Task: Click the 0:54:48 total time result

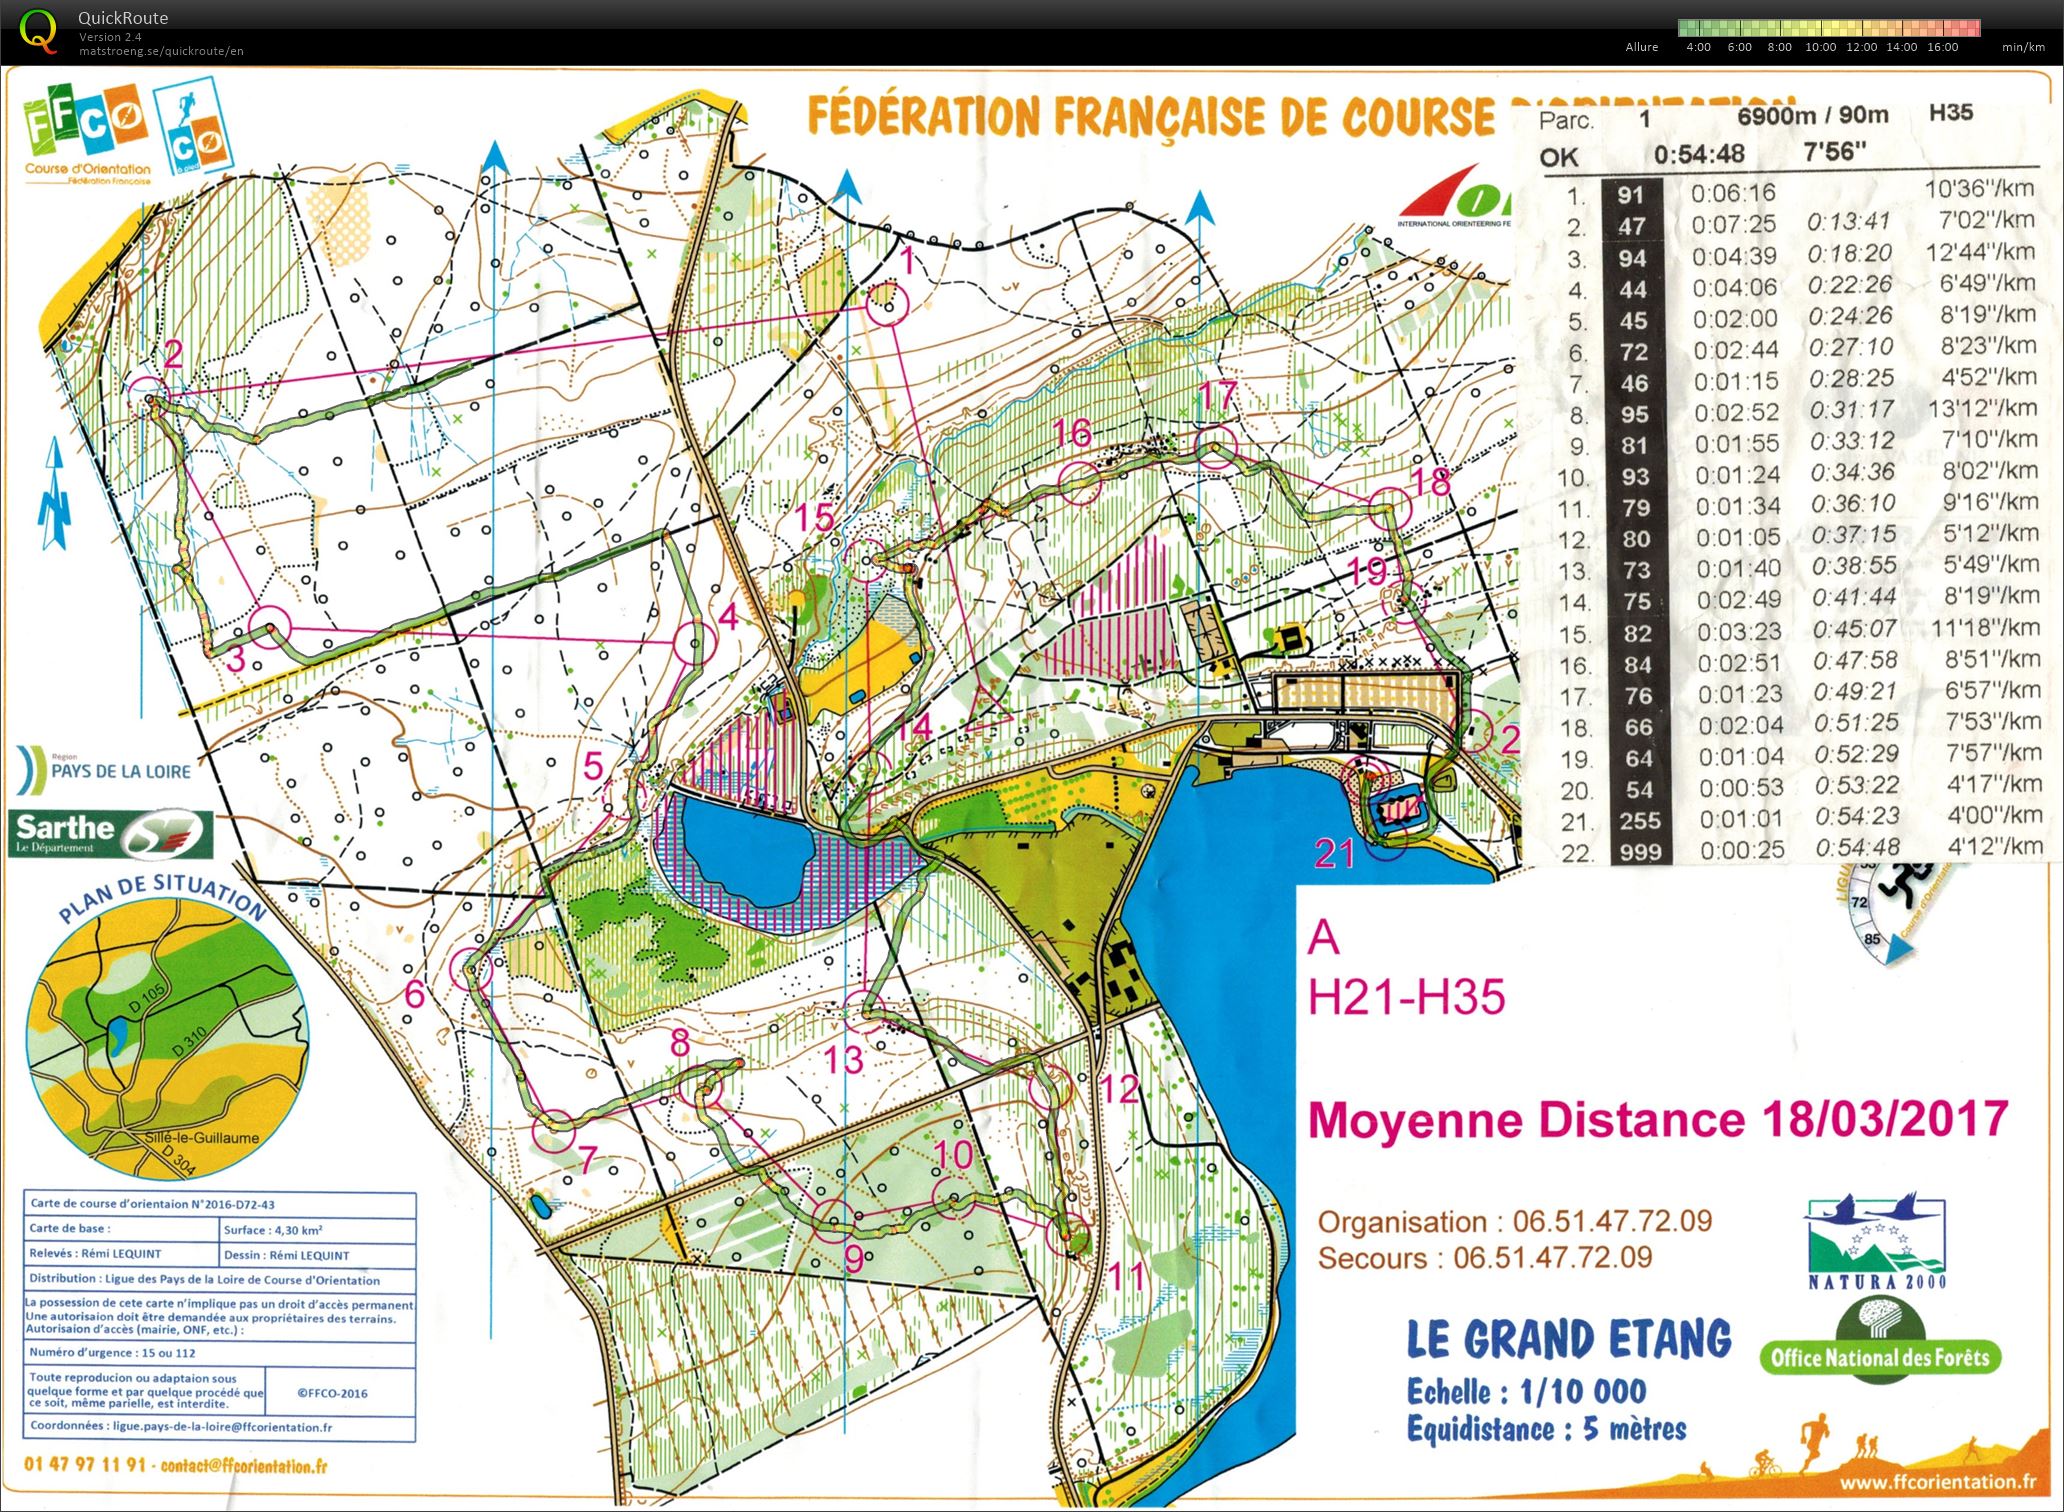Action: [1699, 154]
